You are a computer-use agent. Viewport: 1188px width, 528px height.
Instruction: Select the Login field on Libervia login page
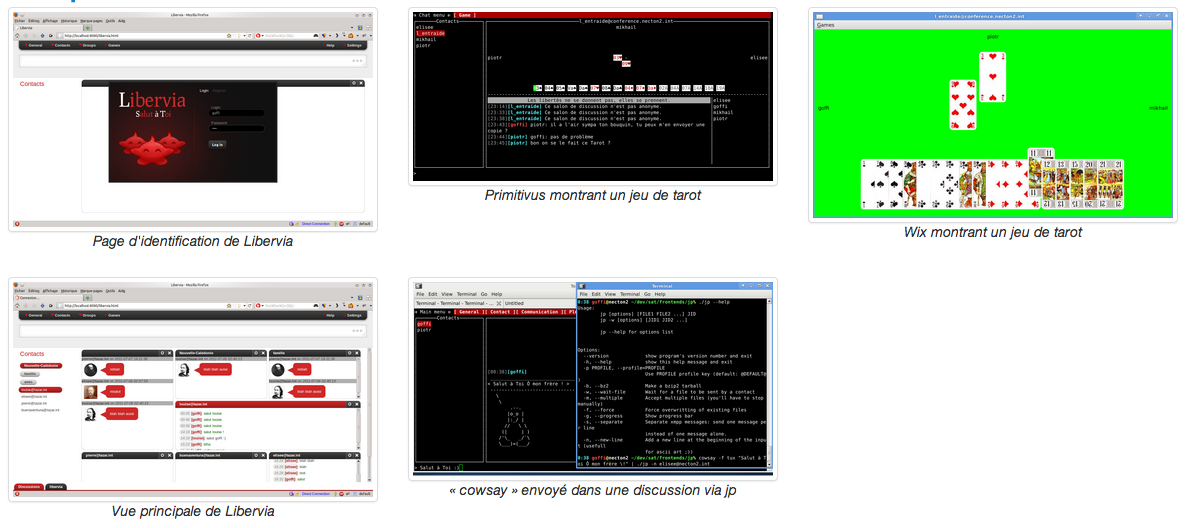point(237,113)
